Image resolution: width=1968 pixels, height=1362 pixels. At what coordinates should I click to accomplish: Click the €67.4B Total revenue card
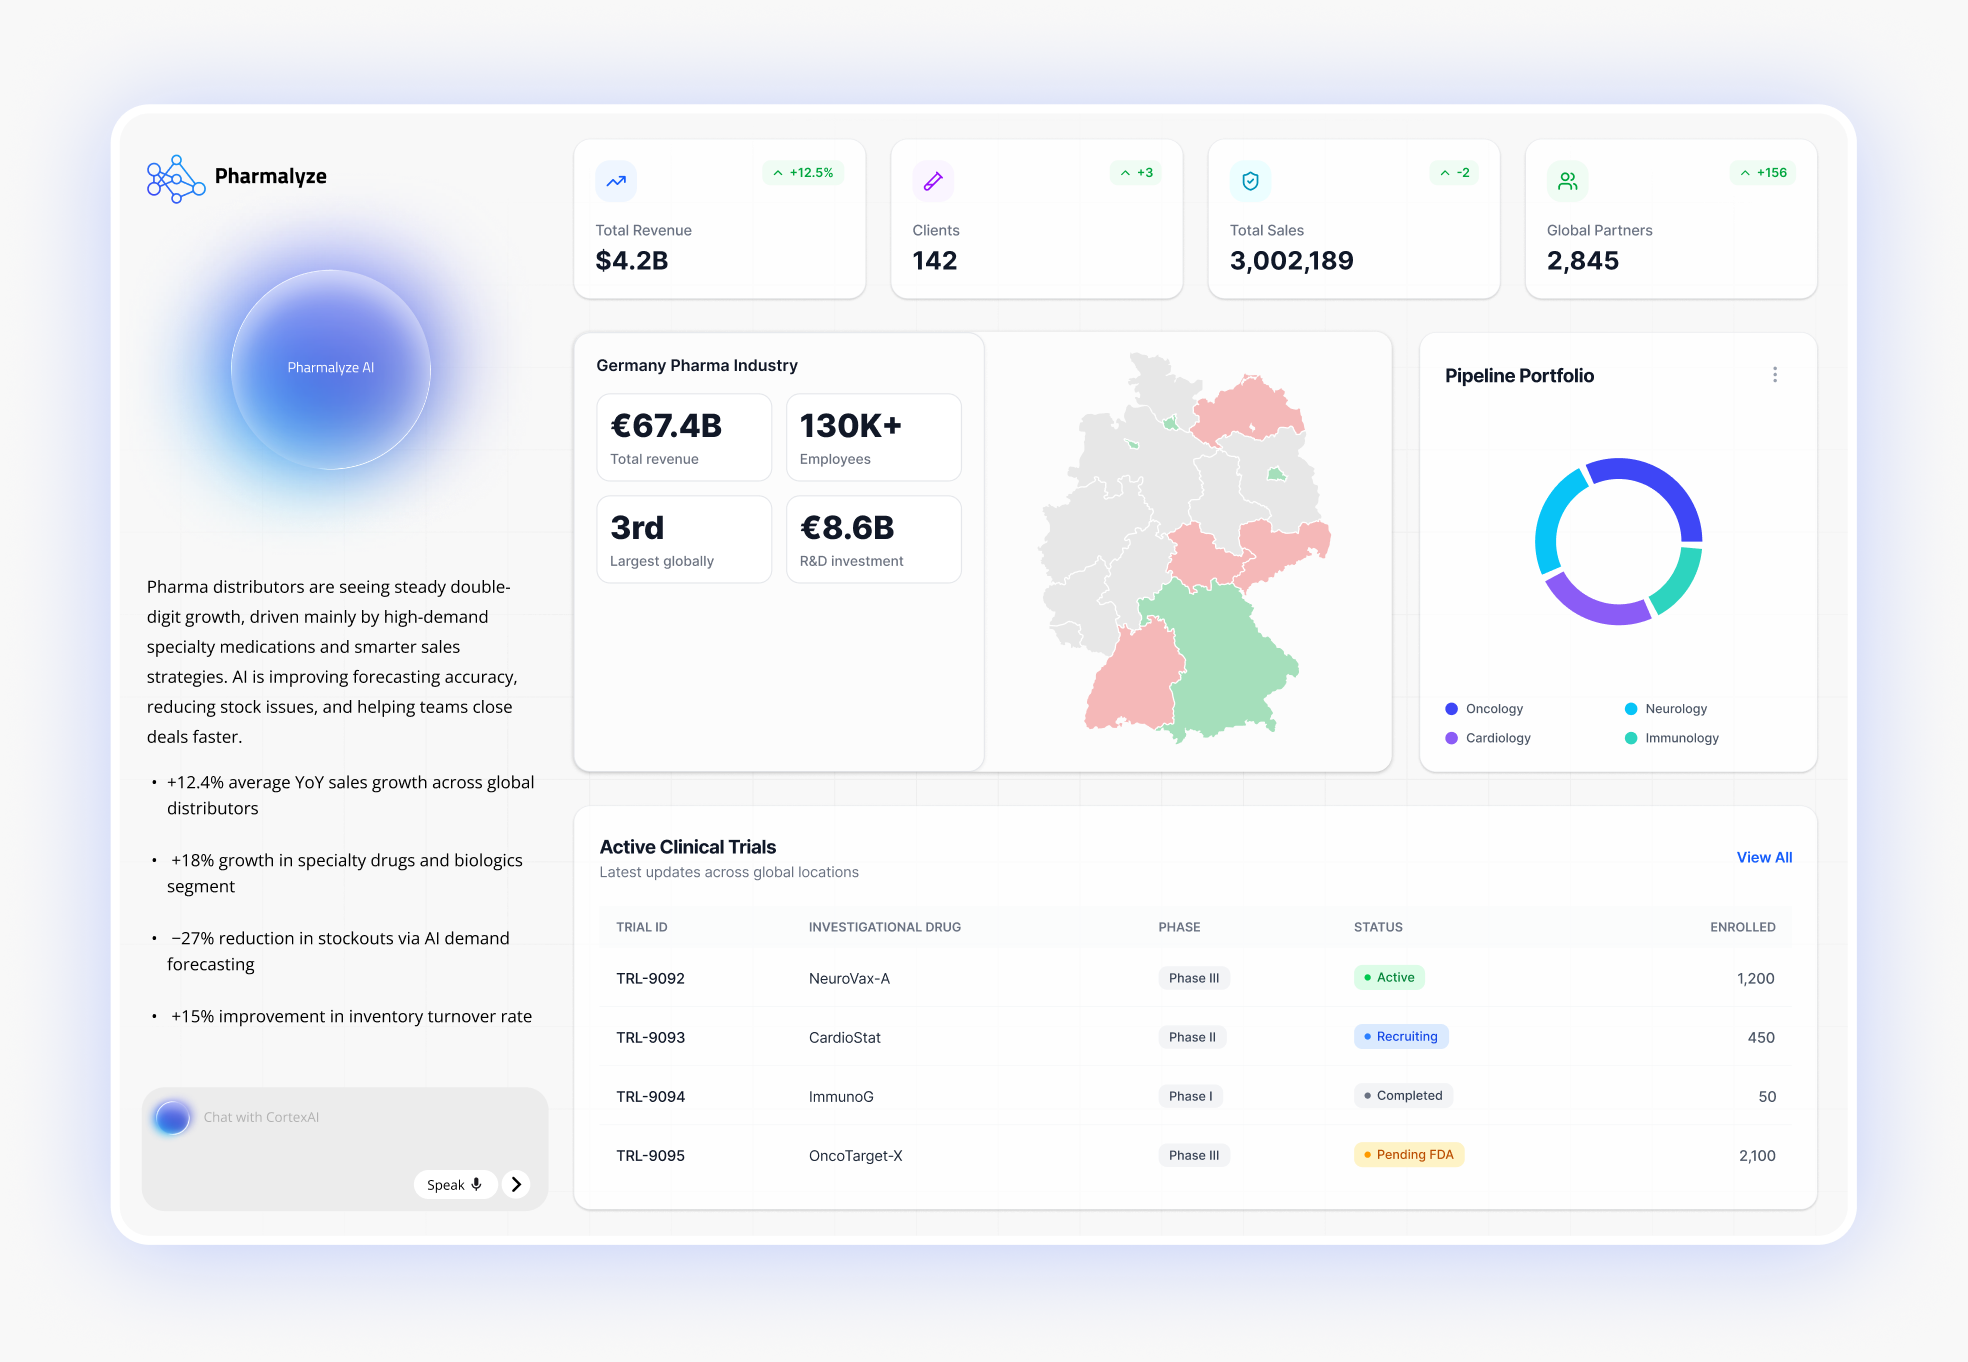(684, 437)
